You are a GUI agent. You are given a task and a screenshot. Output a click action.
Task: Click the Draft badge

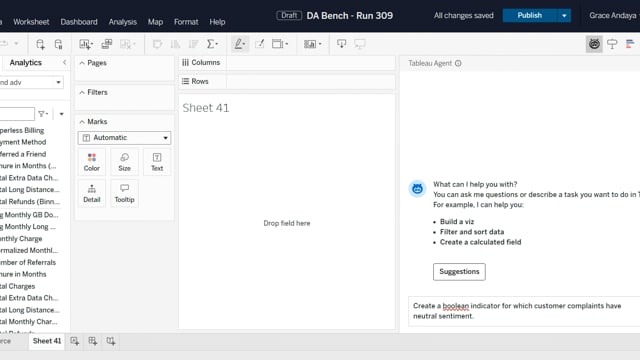289,16
